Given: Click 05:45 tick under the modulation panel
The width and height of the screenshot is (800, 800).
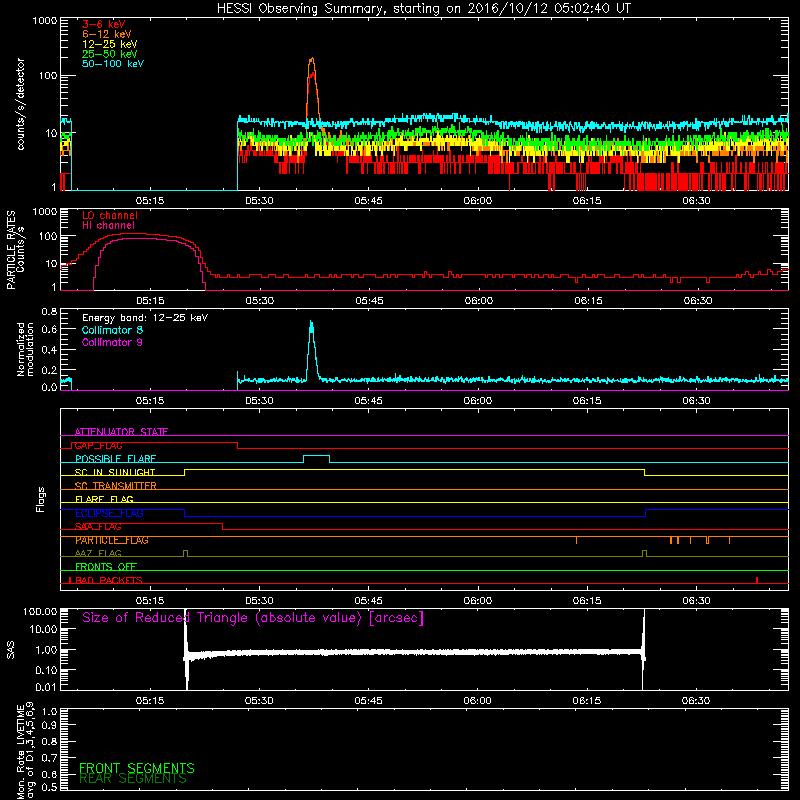Looking at the screenshot, I should click(368, 401).
